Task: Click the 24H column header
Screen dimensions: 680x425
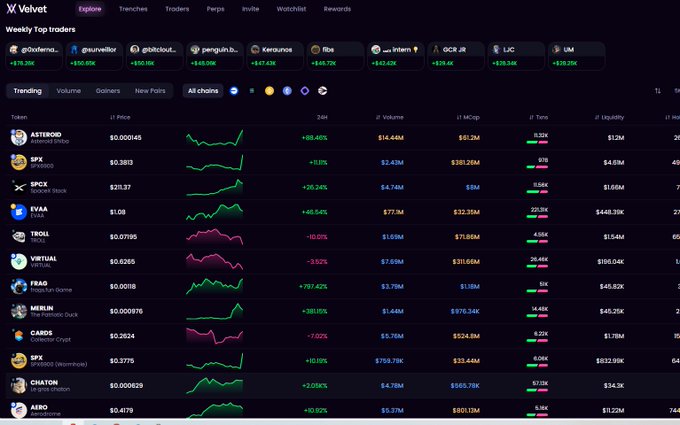Action: (322, 117)
